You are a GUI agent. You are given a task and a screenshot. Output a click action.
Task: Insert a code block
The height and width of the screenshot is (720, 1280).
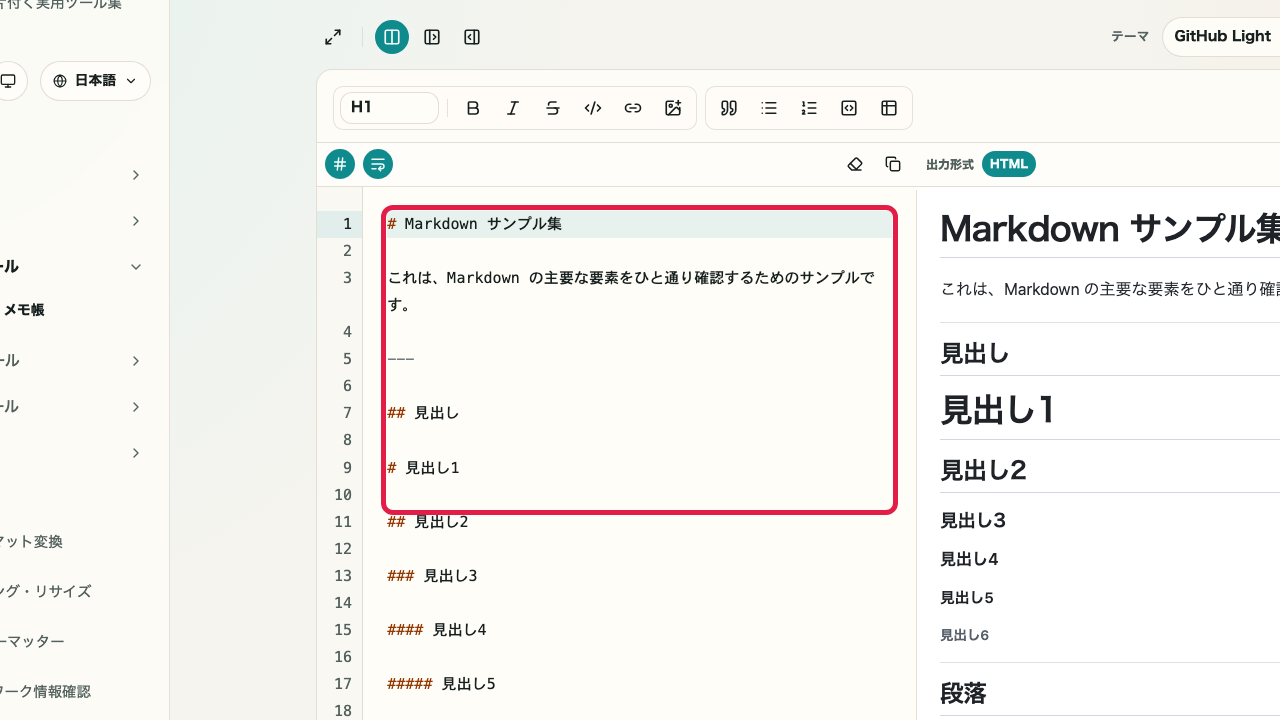point(849,108)
